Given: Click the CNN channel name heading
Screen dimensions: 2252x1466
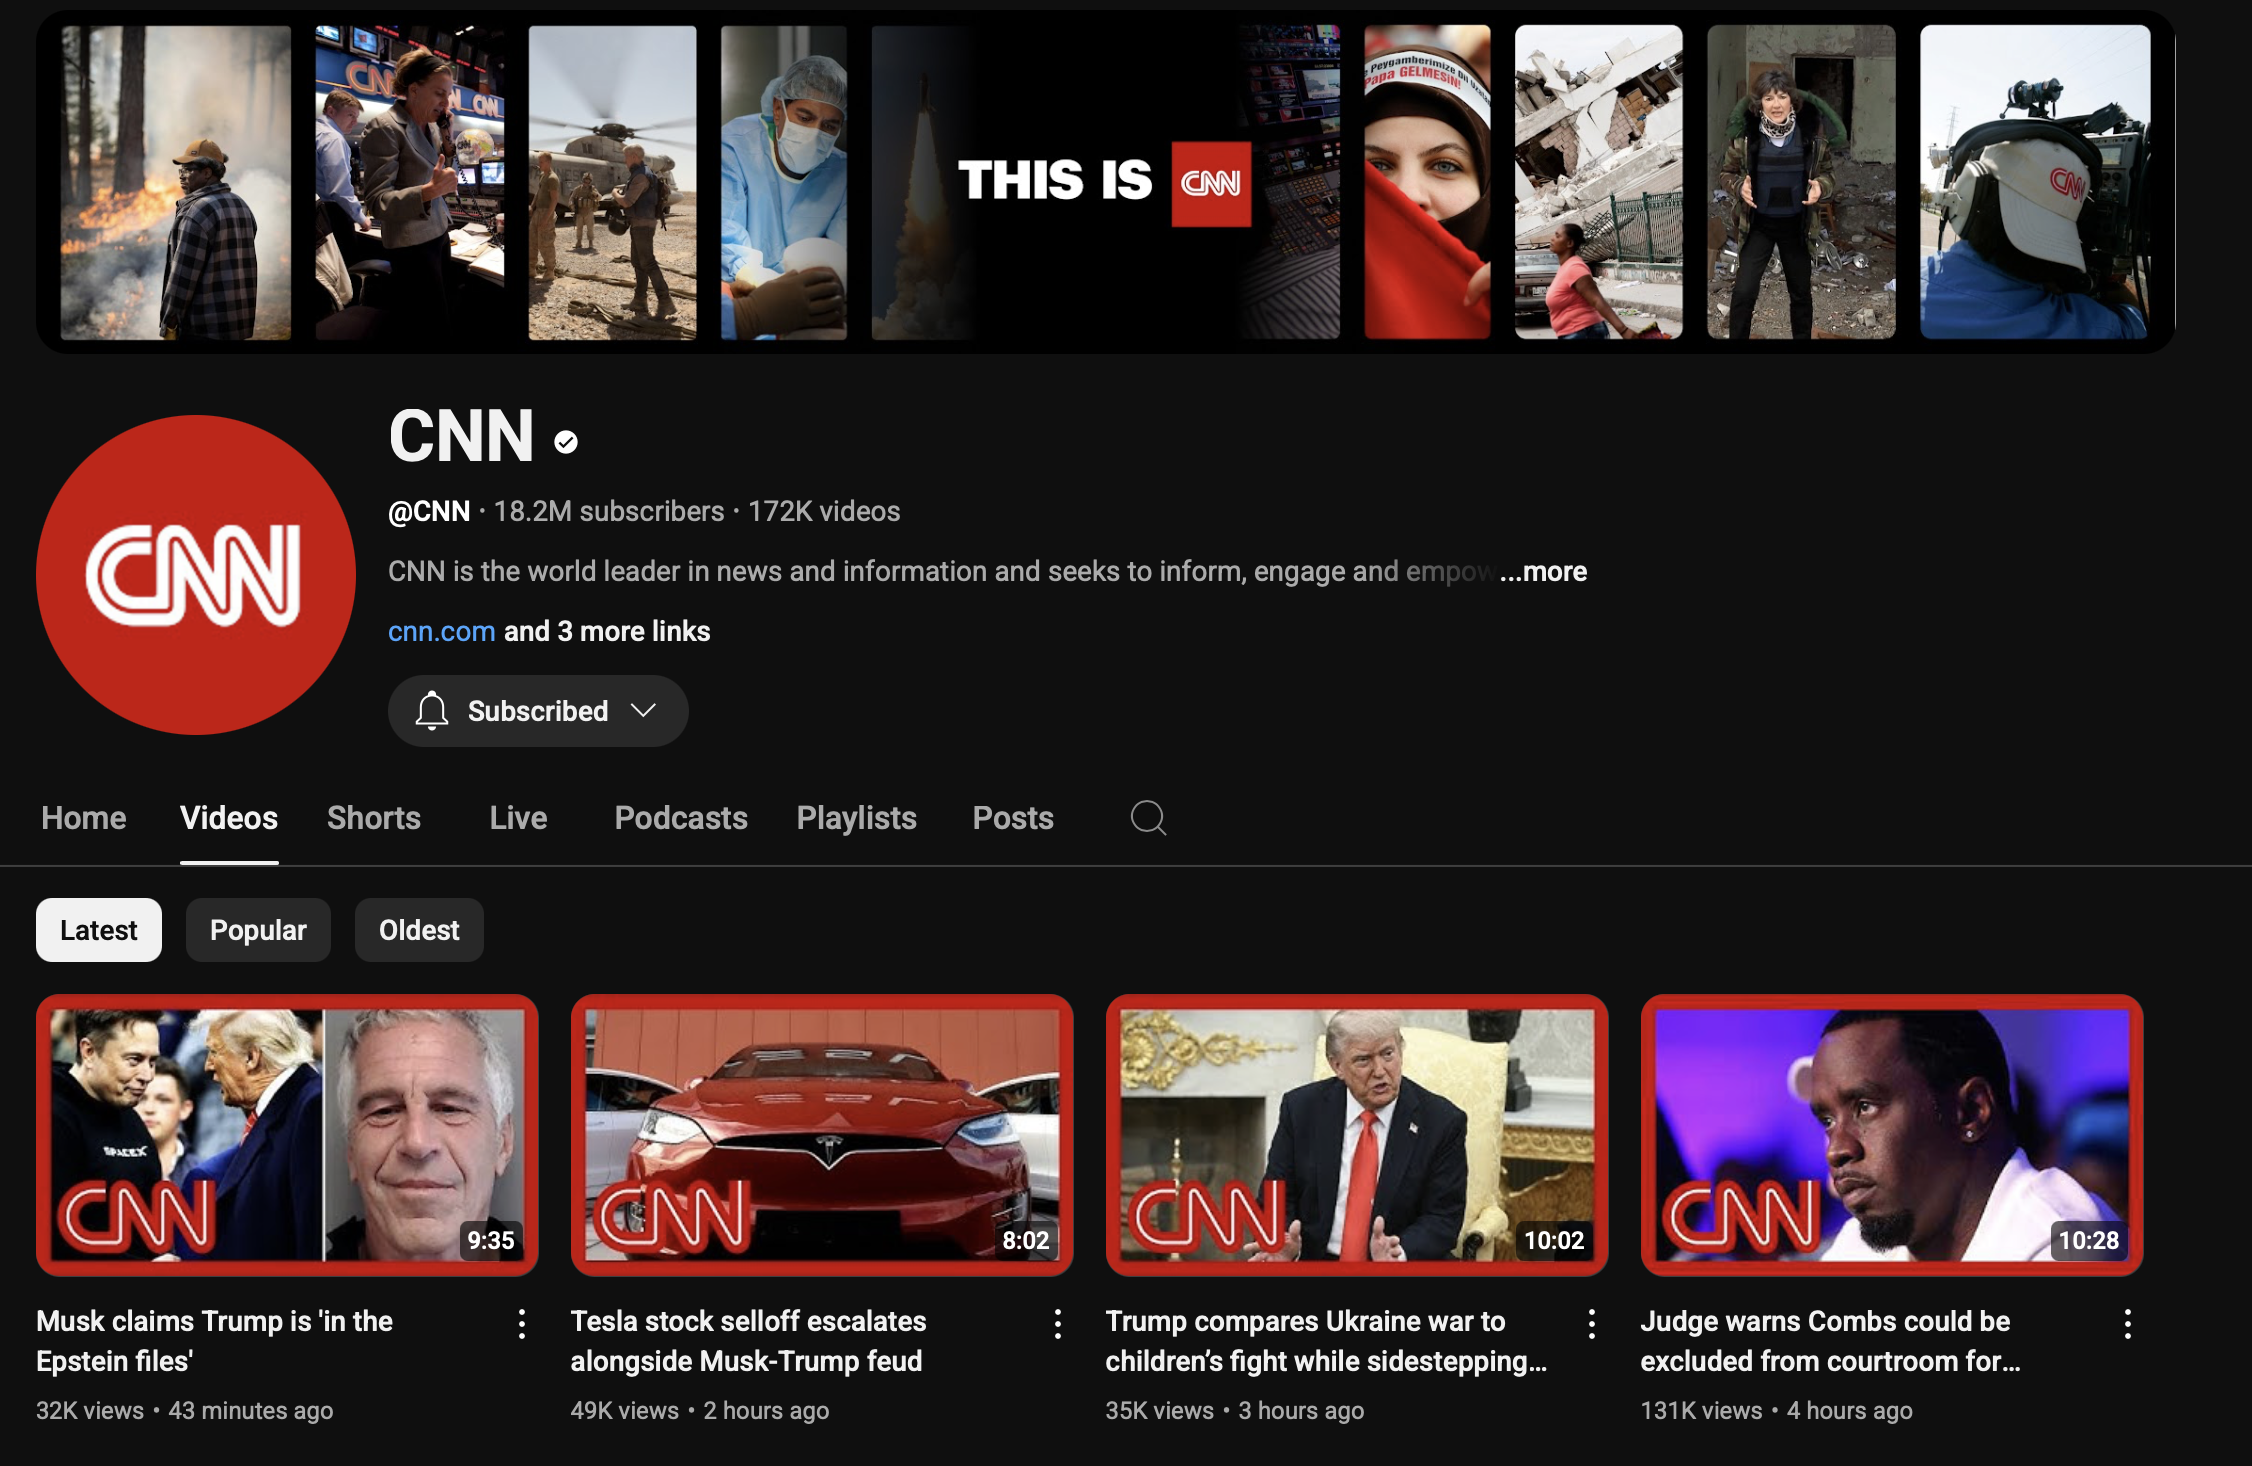Looking at the screenshot, I should (461, 437).
